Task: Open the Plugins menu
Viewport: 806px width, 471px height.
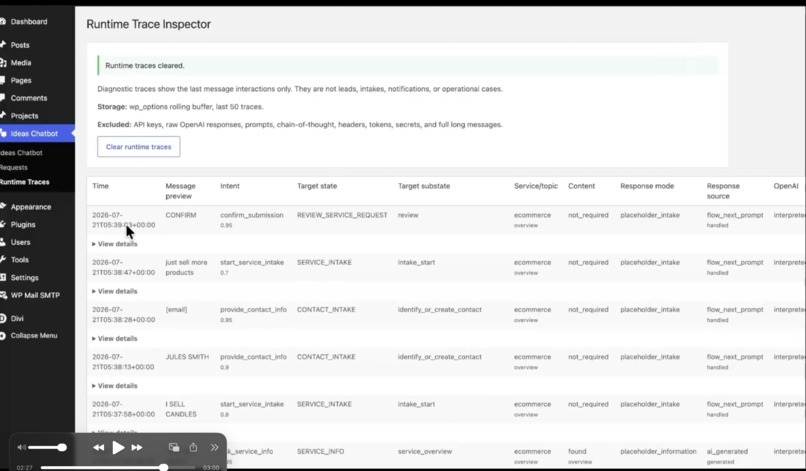Action: [23, 224]
